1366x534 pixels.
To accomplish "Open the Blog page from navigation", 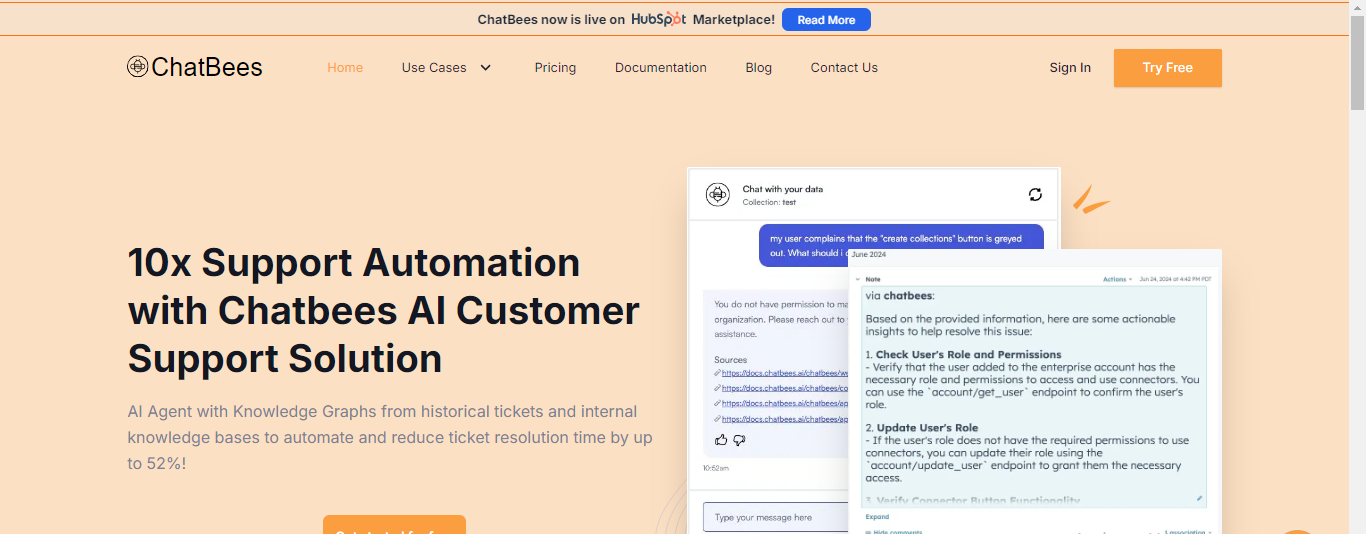I will pos(758,68).
